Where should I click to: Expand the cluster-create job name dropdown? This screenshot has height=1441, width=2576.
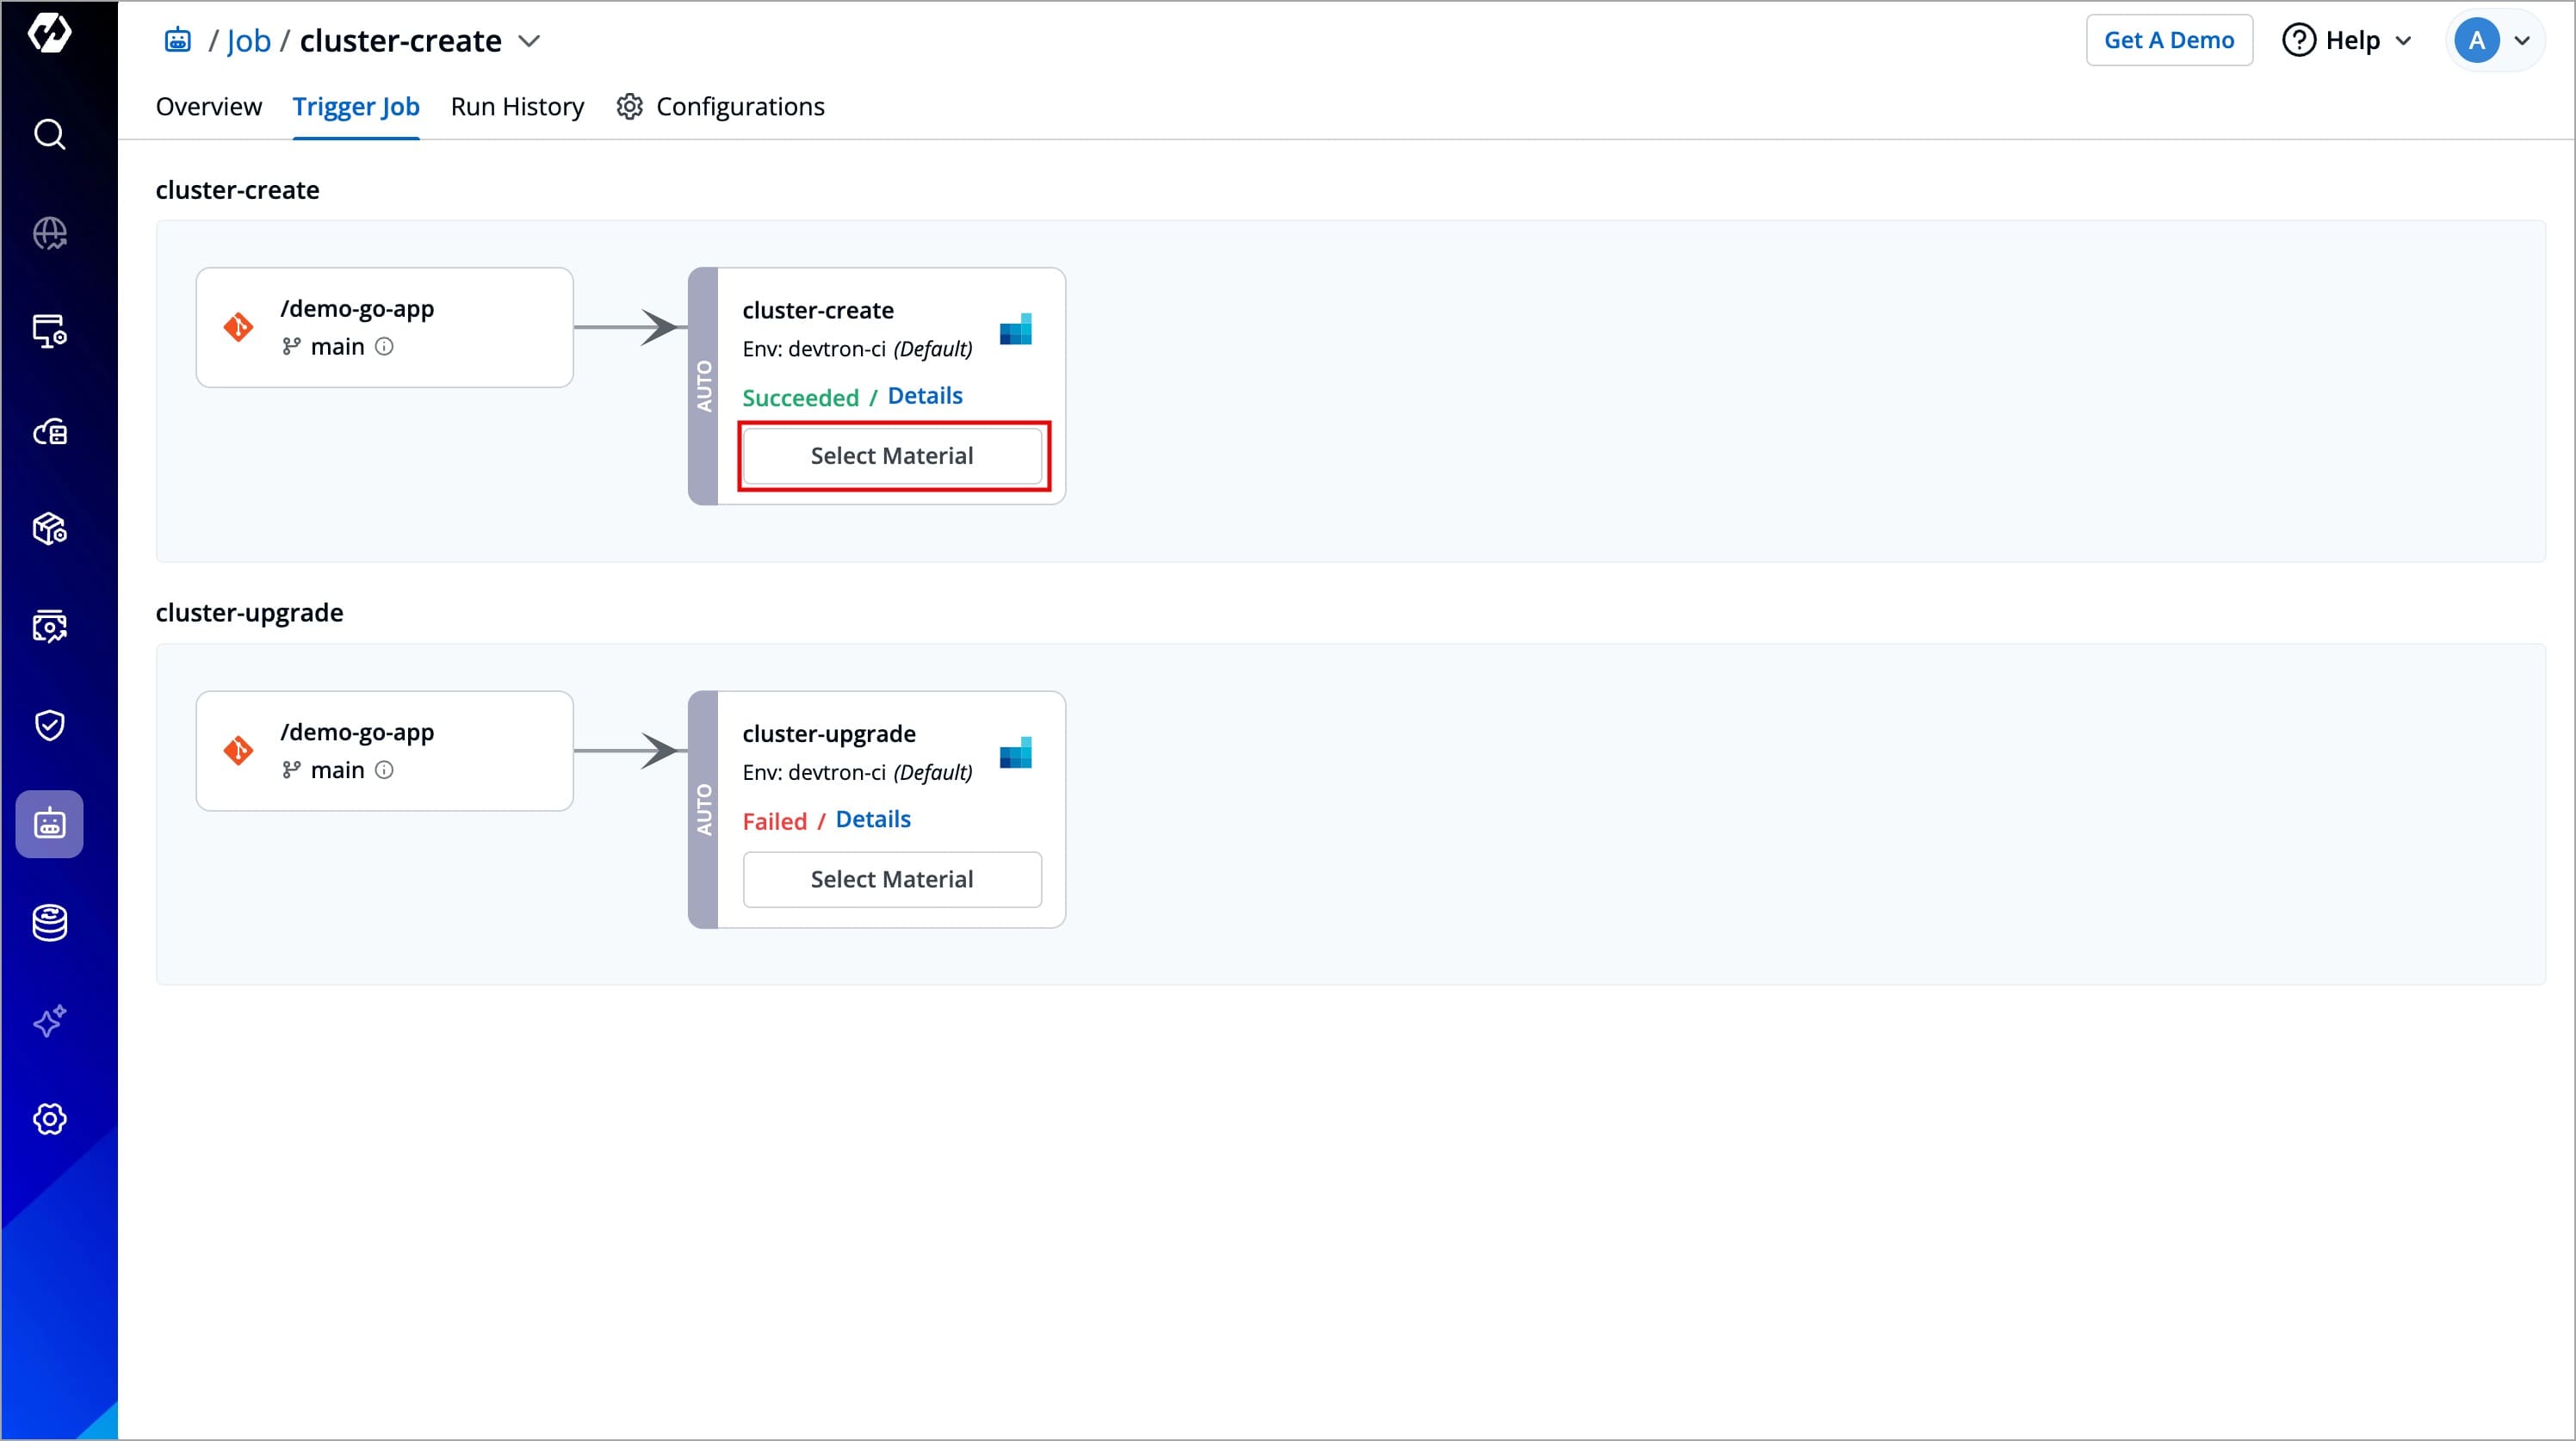529,41
